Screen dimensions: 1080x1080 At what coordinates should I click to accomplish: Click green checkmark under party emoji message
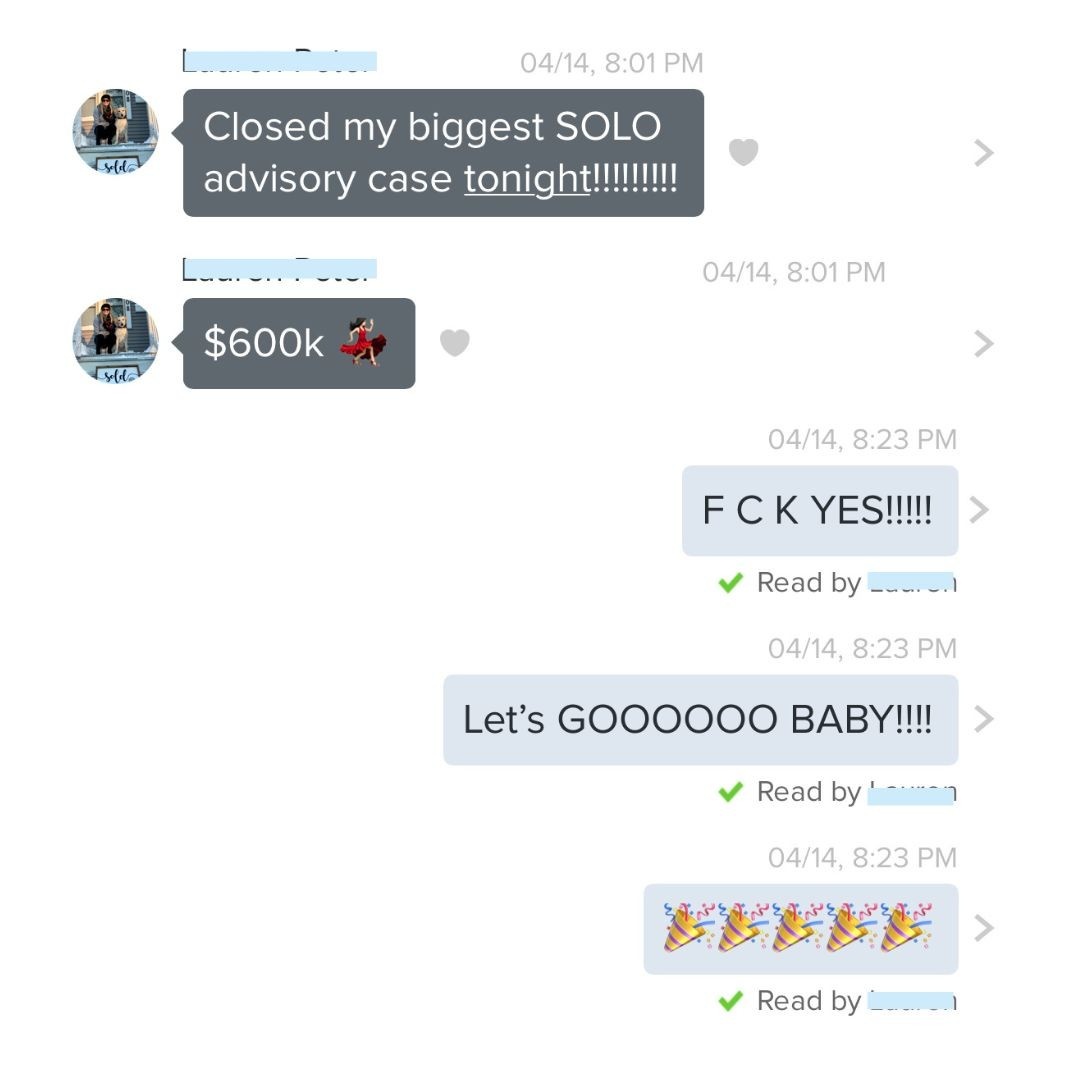point(730,1001)
